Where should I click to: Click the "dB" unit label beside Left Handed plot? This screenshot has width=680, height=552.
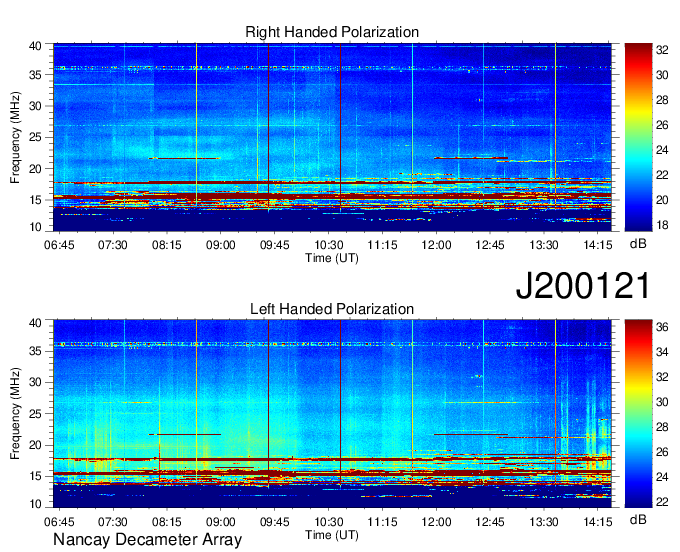638,519
